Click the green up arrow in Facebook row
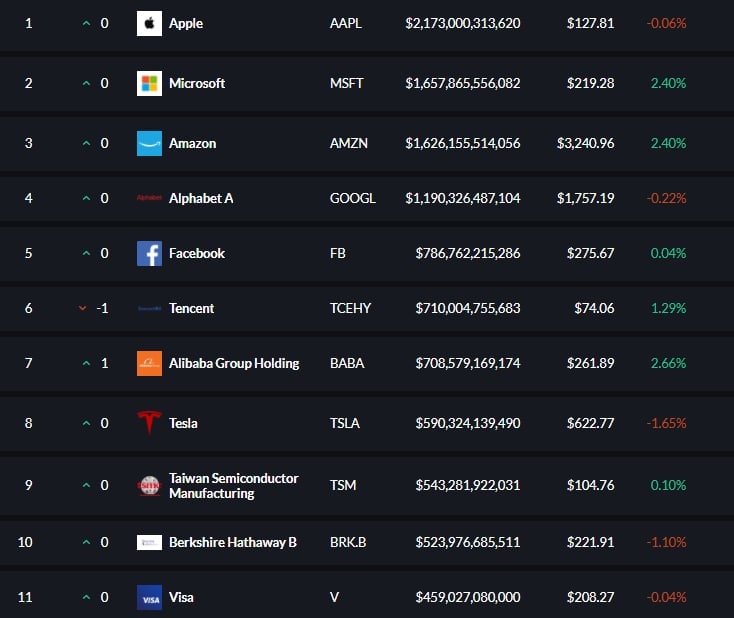Image resolution: width=734 pixels, height=618 pixels. pos(86,253)
